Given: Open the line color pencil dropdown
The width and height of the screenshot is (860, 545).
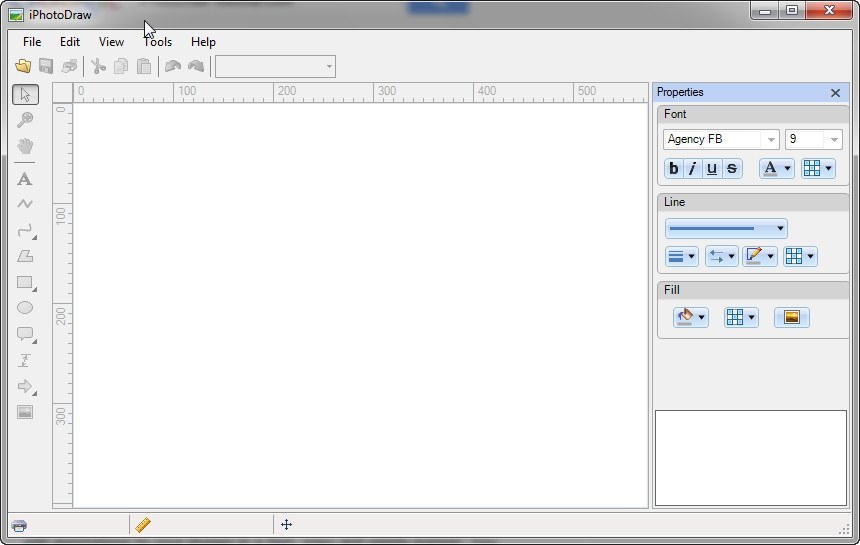Looking at the screenshot, I should point(760,256).
